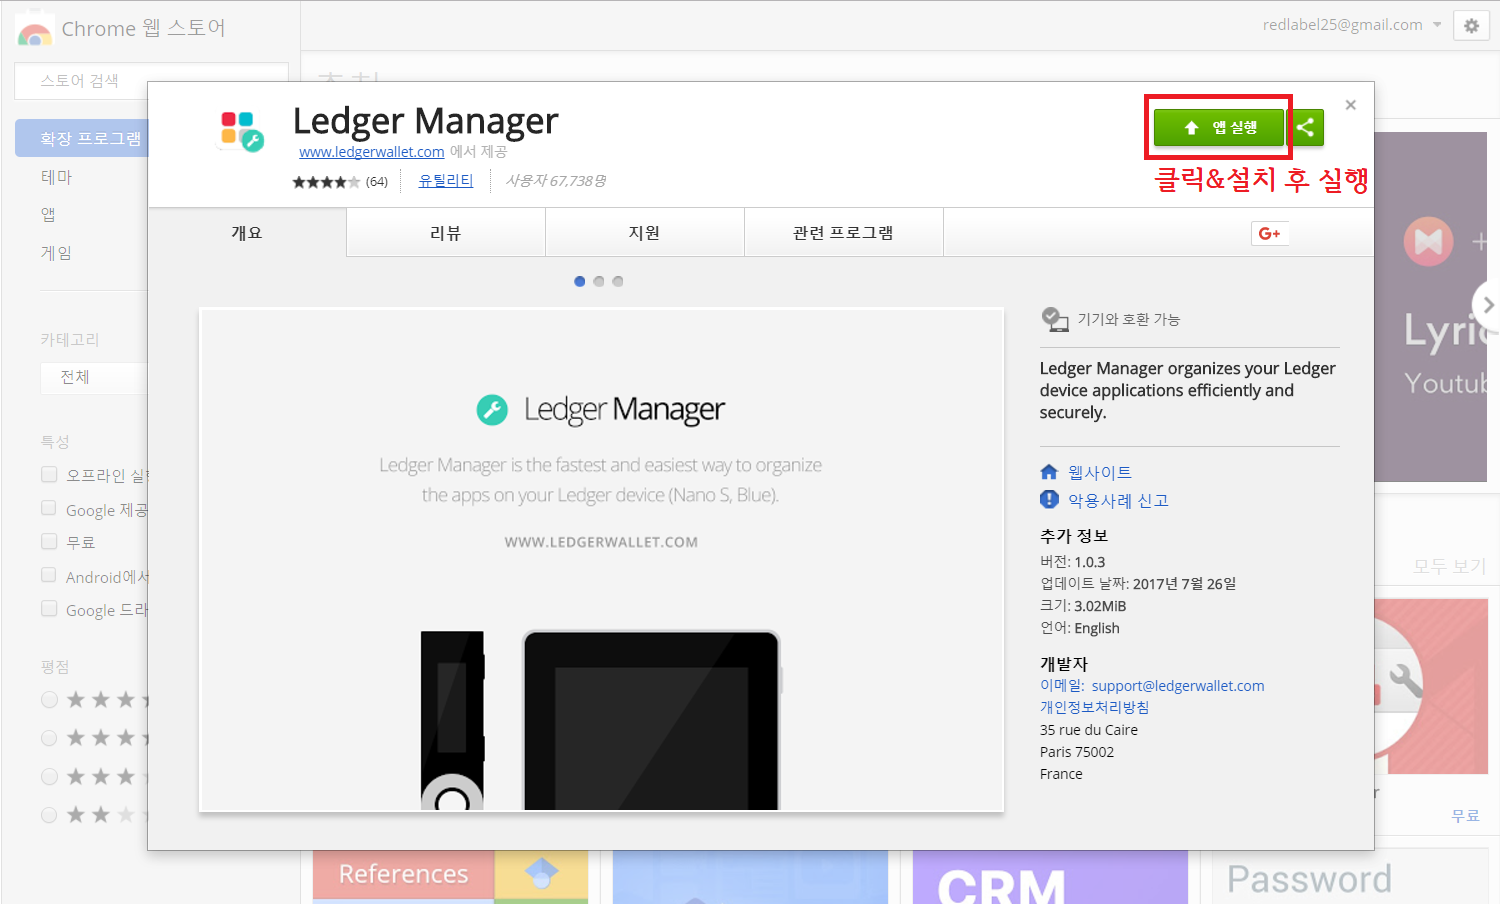Click the star rating with 64 reviews
This screenshot has width=1500, height=904.
click(x=340, y=182)
